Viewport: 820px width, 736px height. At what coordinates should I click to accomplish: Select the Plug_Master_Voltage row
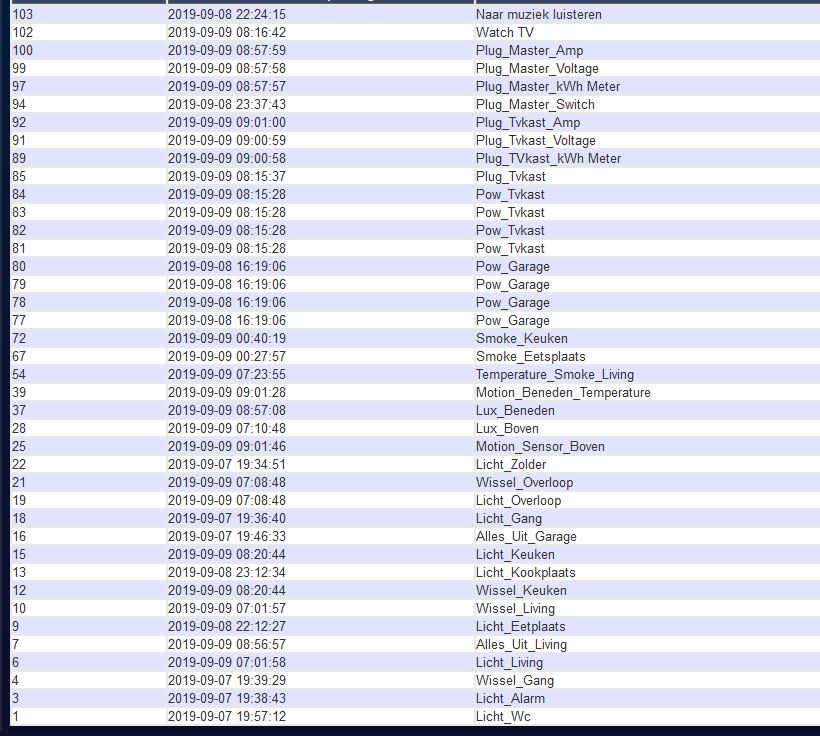(x=537, y=69)
